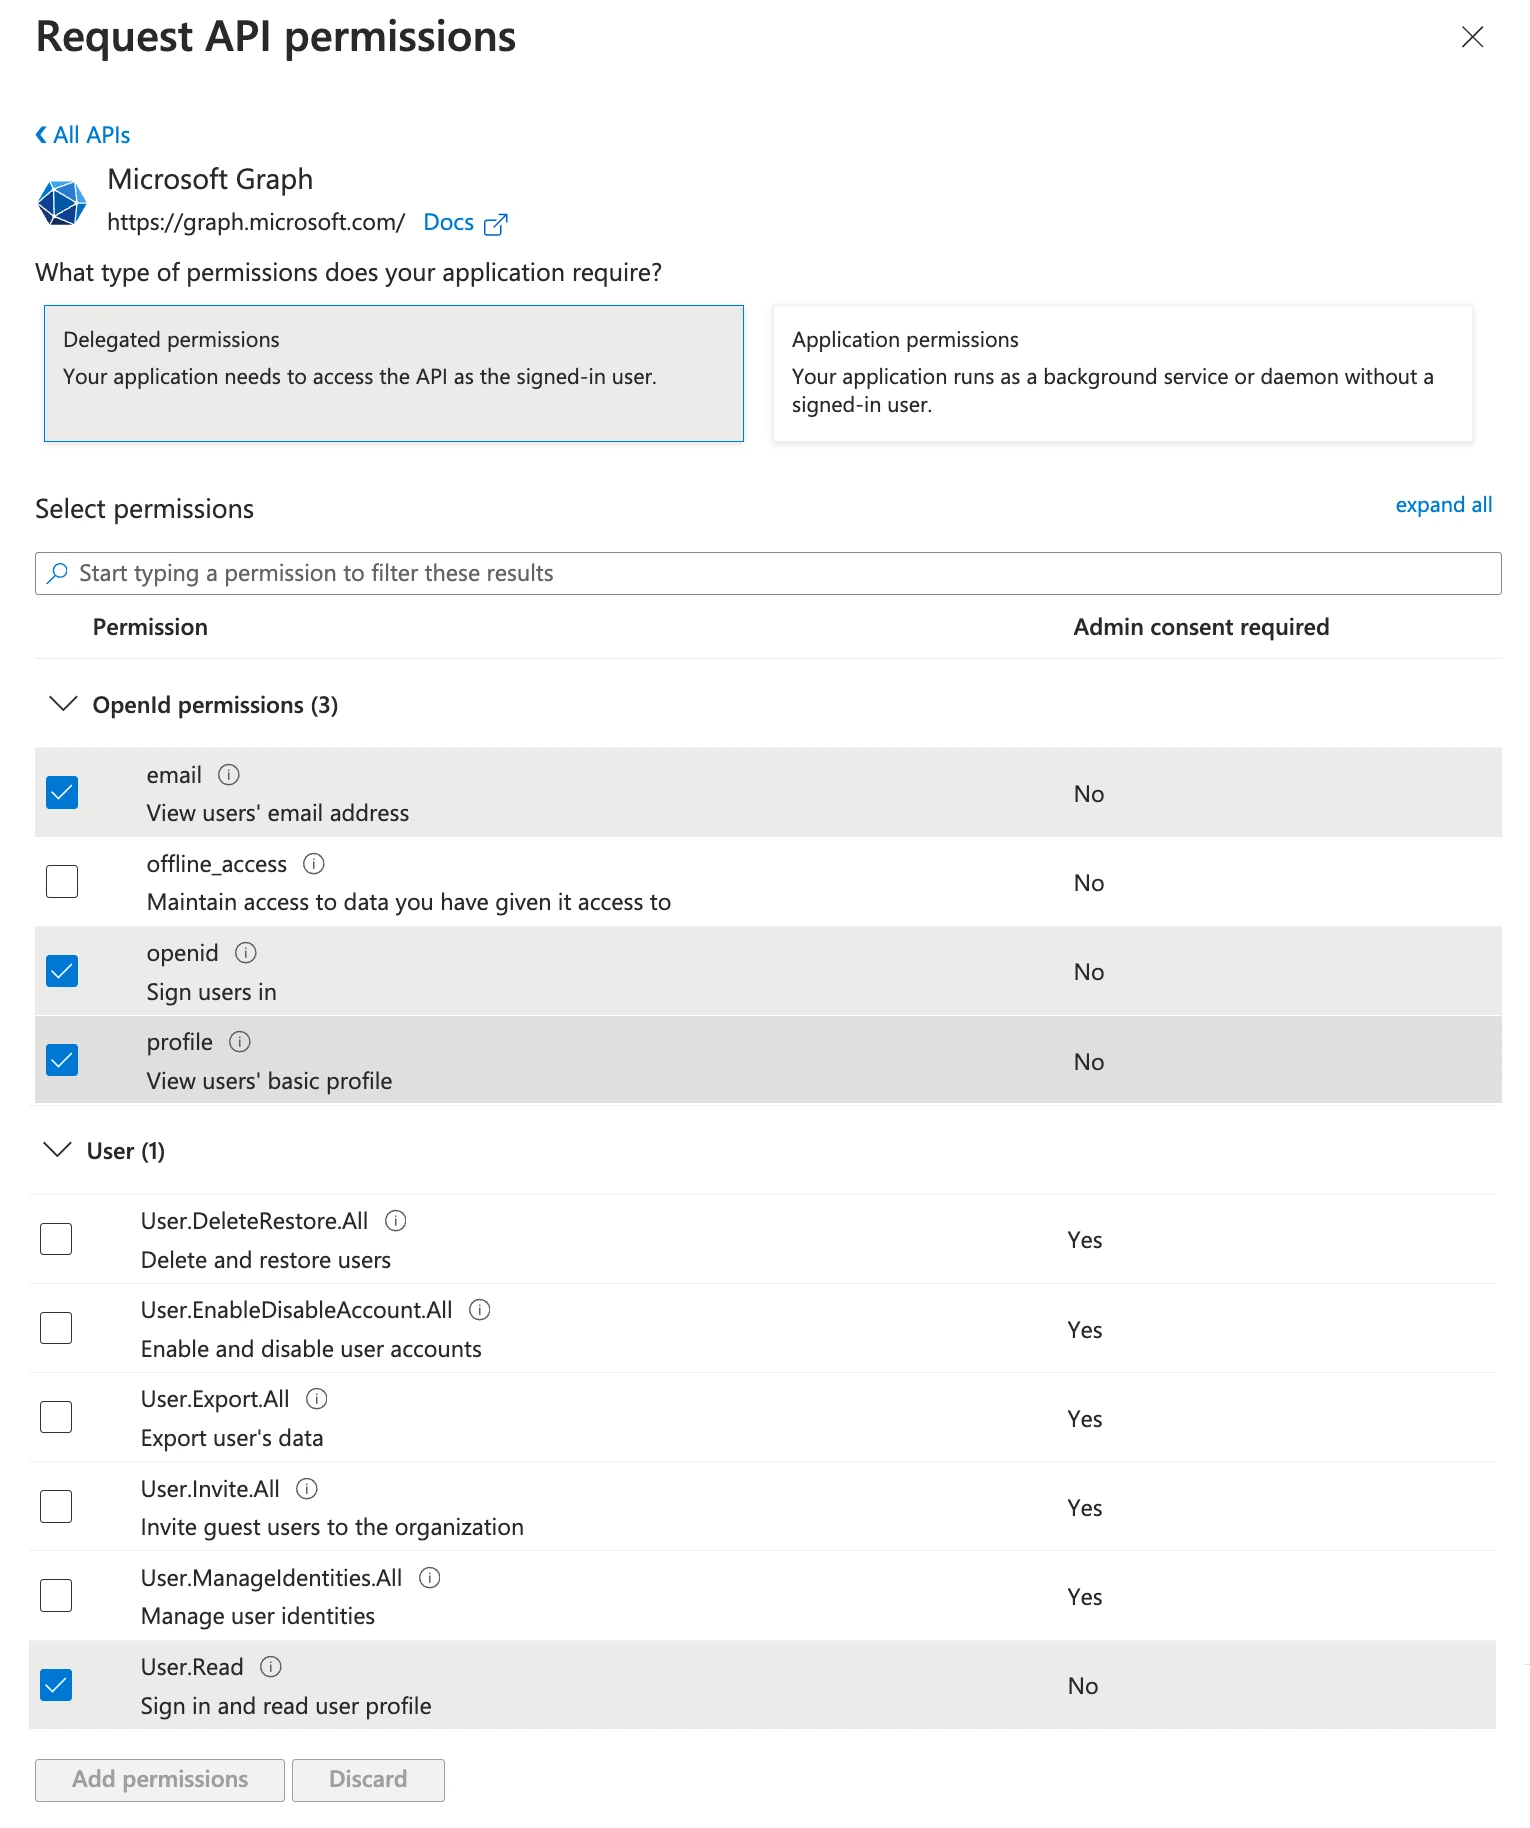Open info tooltip for User.Read permission

point(269,1666)
